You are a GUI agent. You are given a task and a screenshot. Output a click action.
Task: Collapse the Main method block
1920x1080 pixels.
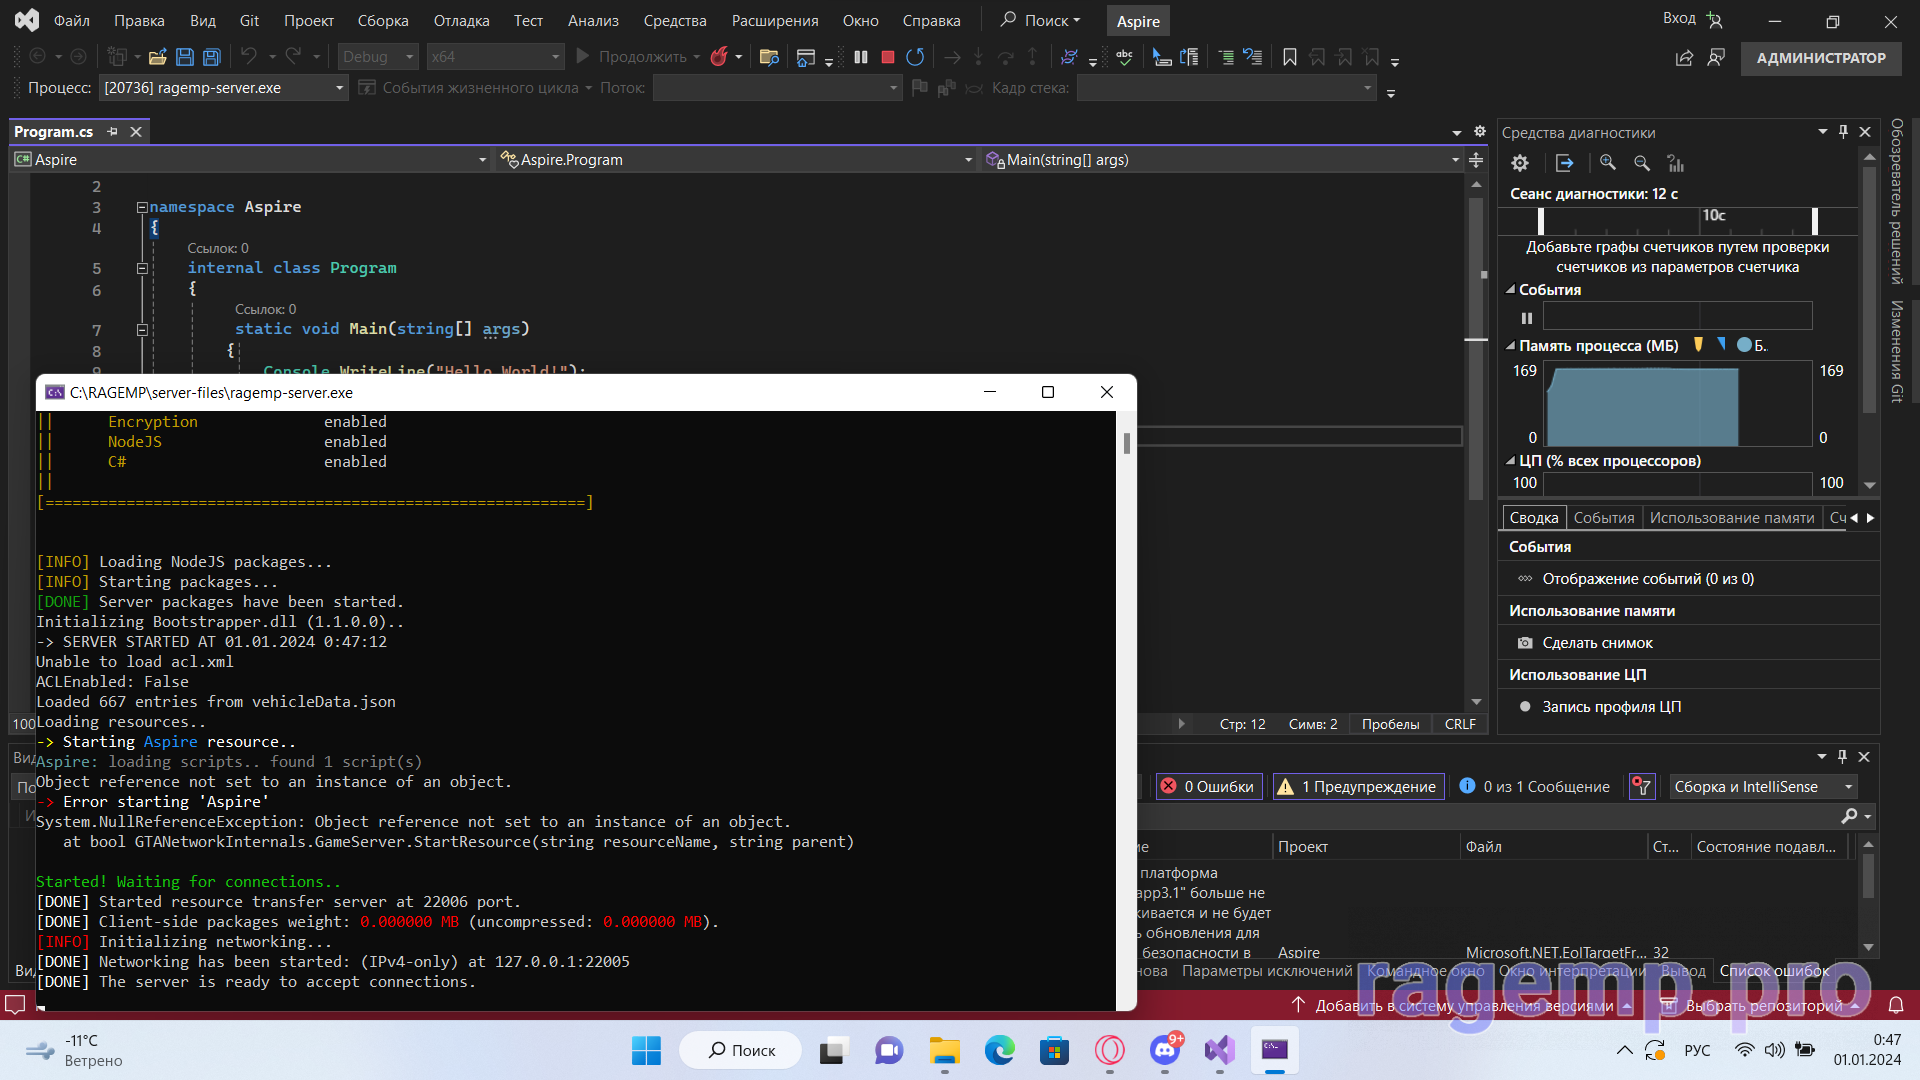pyautogui.click(x=142, y=329)
